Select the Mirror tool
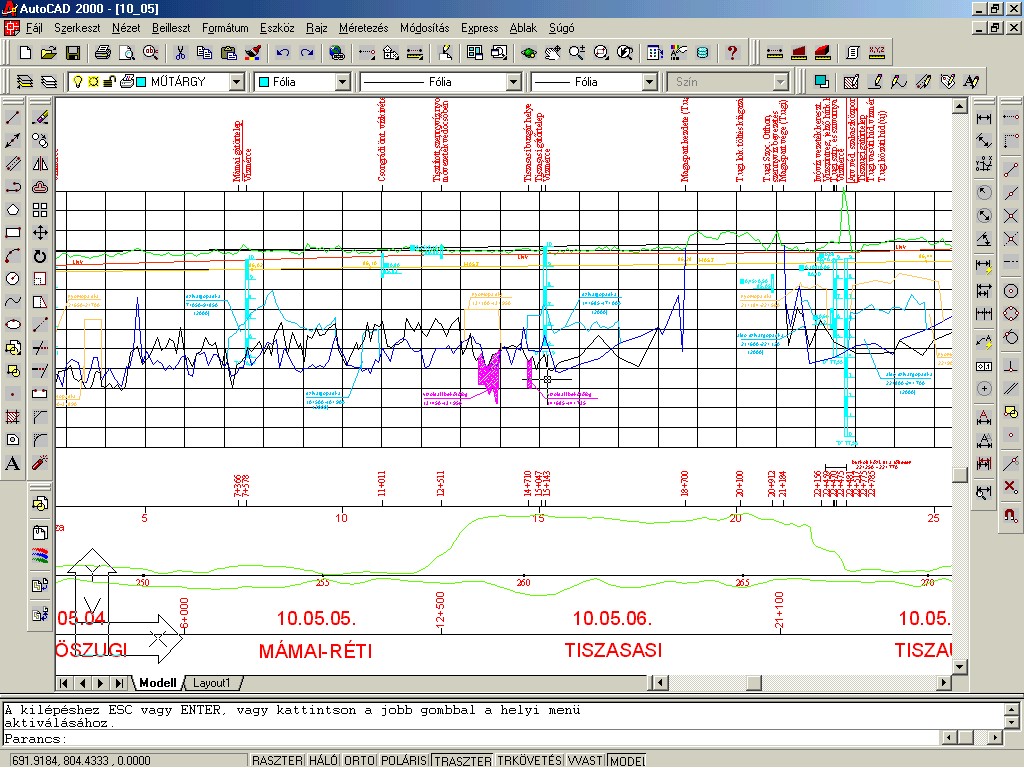 tap(40, 163)
